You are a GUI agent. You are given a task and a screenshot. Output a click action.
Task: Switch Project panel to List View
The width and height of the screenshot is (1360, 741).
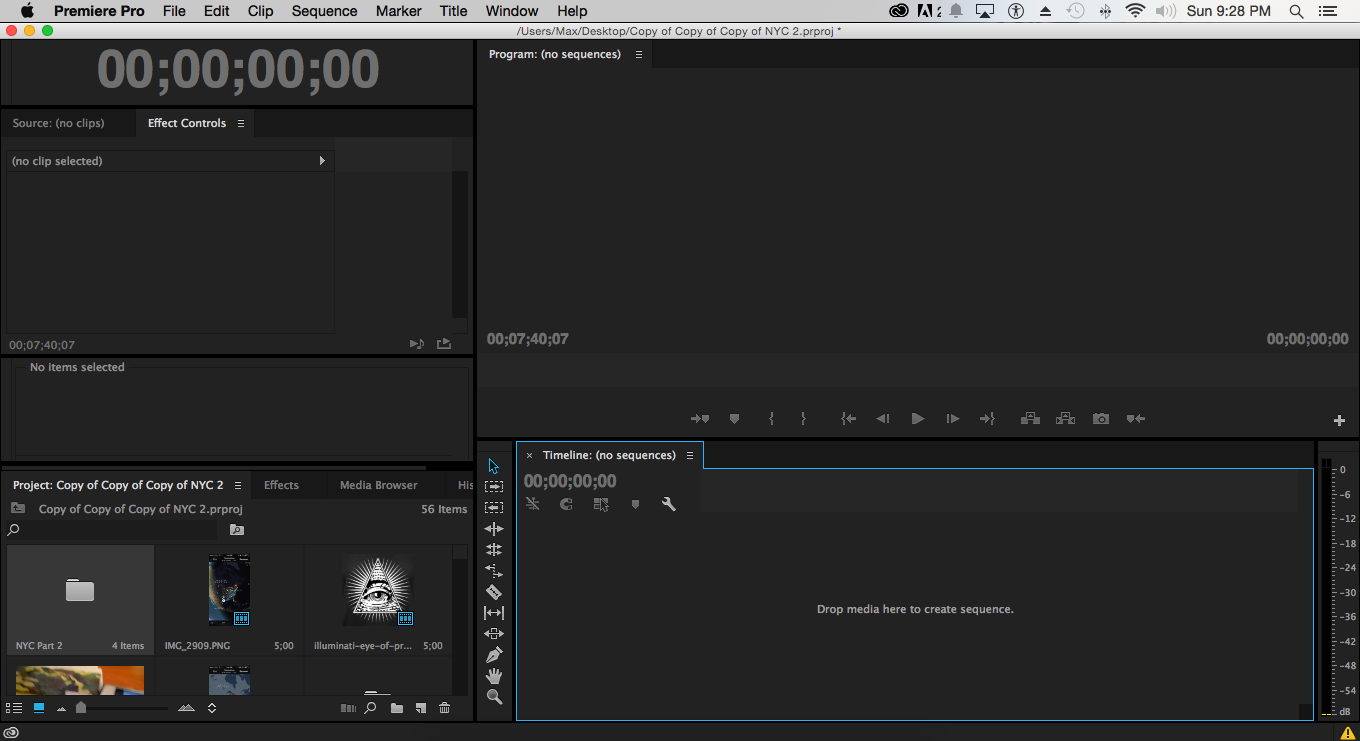(14, 708)
